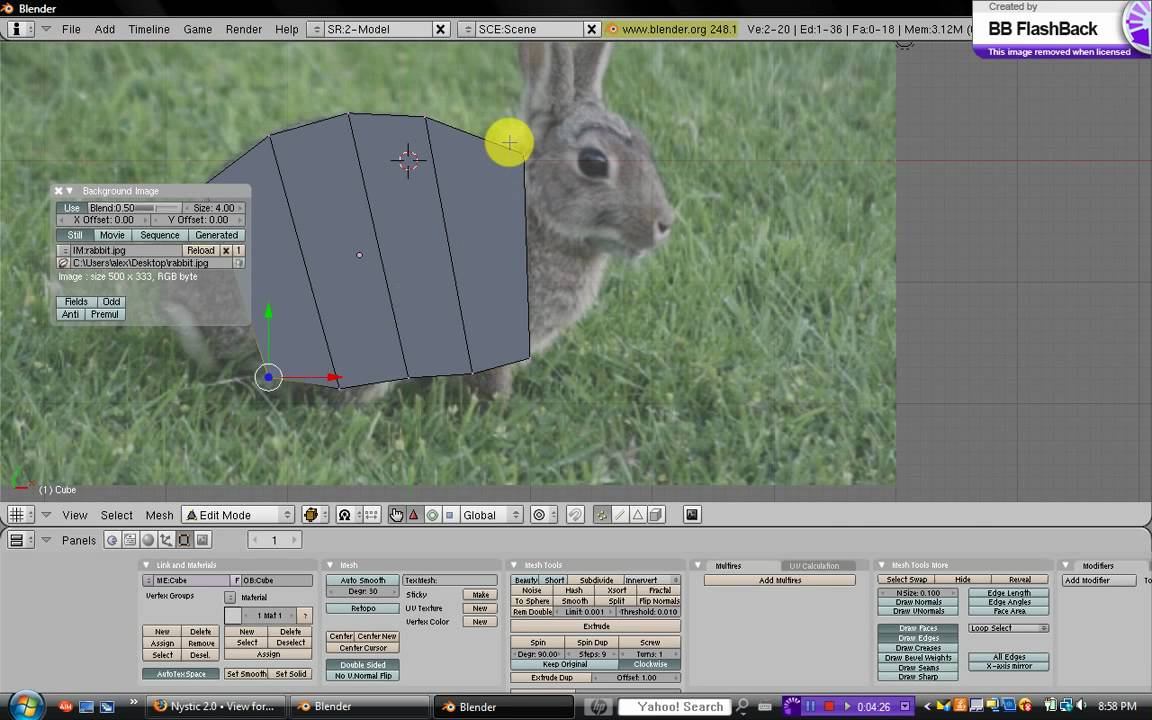Click the render this window icon
This screenshot has width=1152, height=720.
point(692,515)
